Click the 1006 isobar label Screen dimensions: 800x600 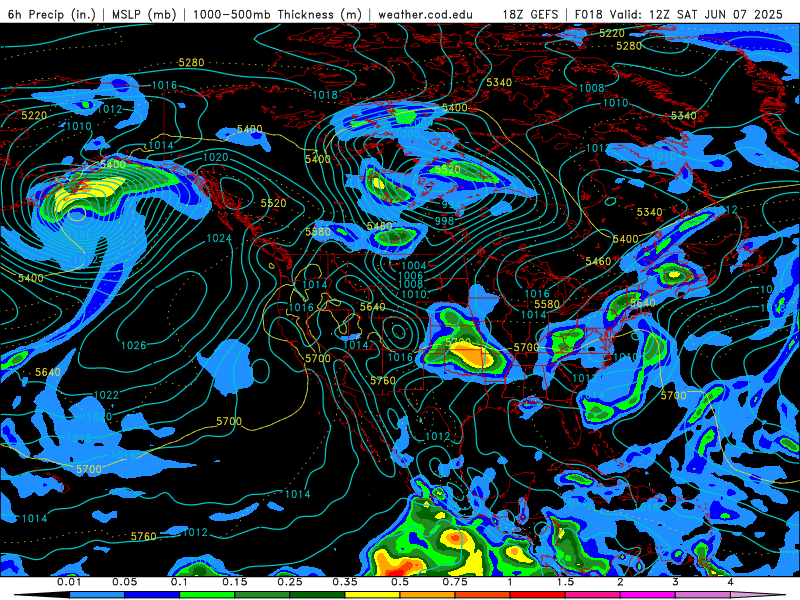point(411,276)
